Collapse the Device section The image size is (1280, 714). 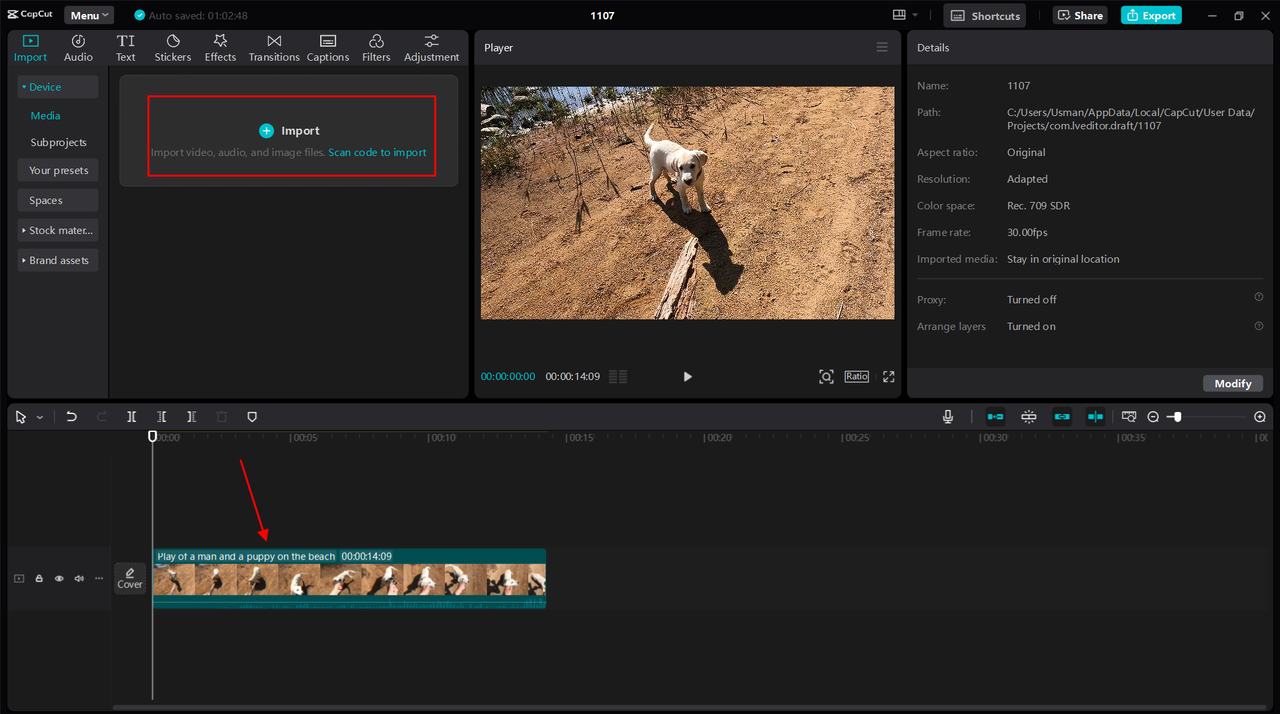[x=58, y=87]
